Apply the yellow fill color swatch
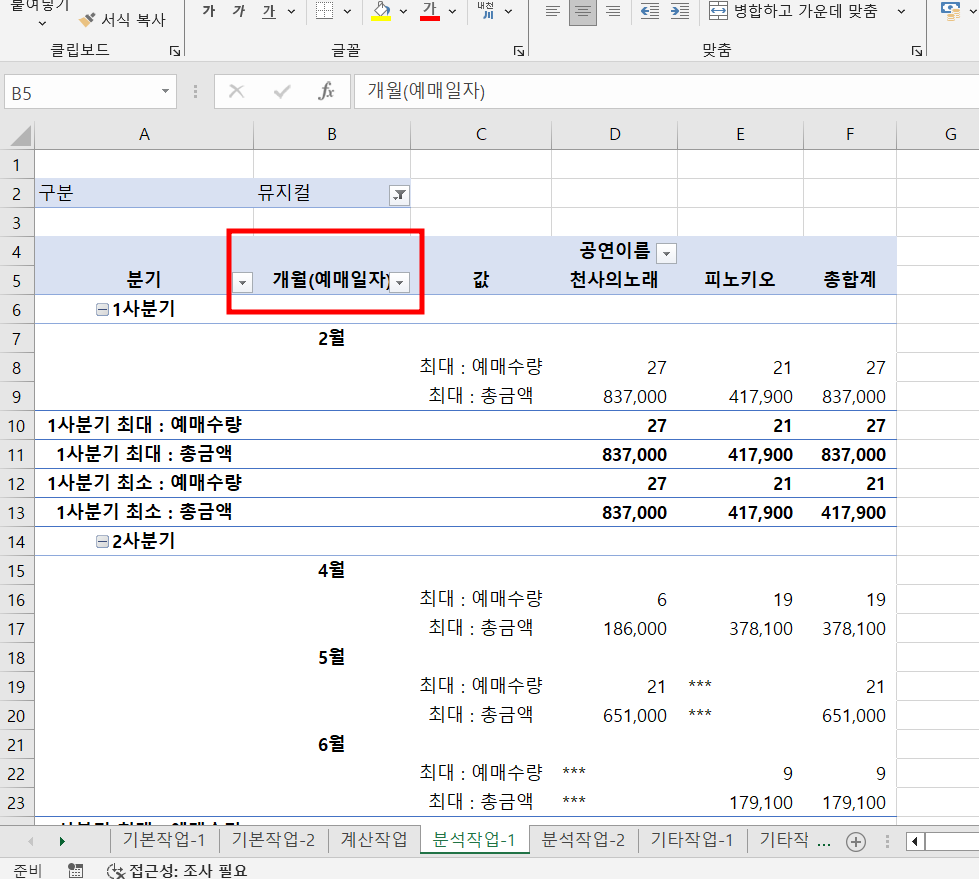Image resolution: width=979 pixels, height=879 pixels. pyautogui.click(x=381, y=11)
